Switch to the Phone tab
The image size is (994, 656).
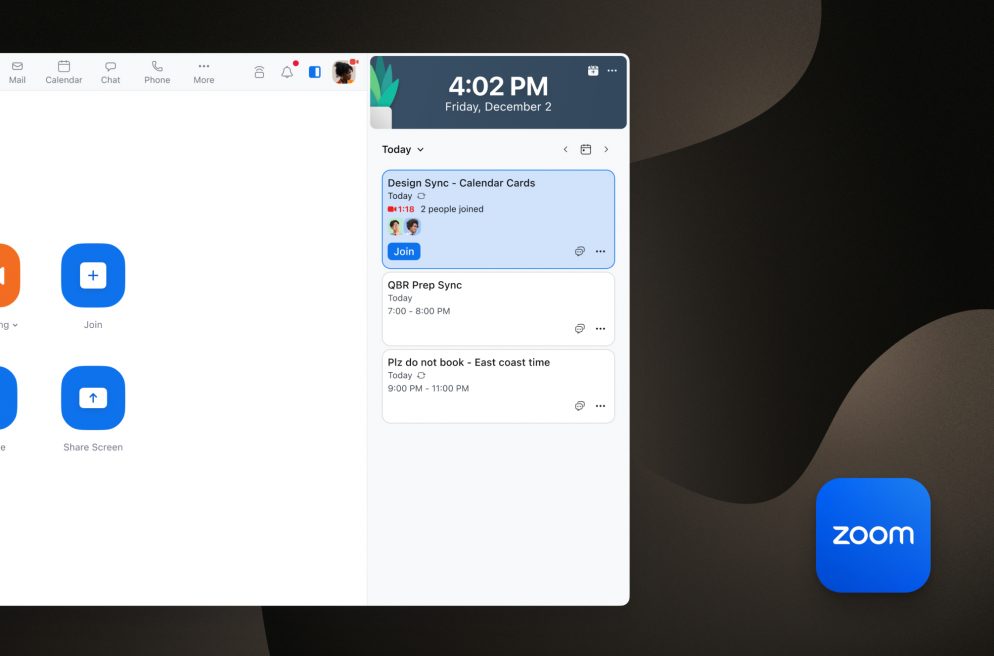tap(157, 72)
